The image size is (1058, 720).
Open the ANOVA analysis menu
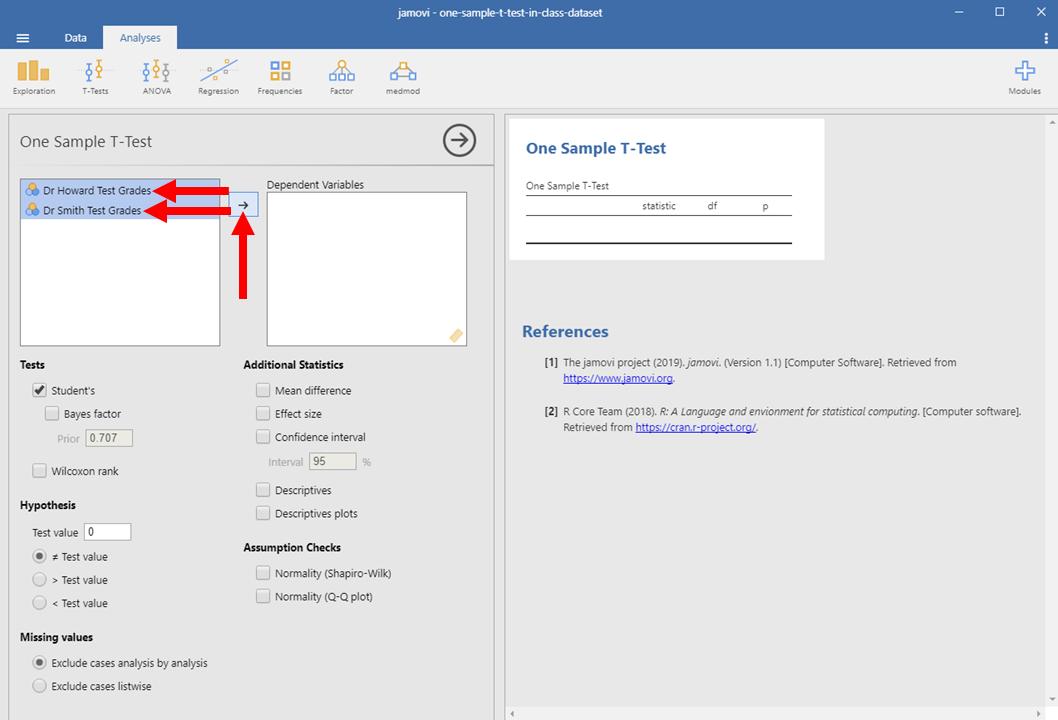click(156, 77)
